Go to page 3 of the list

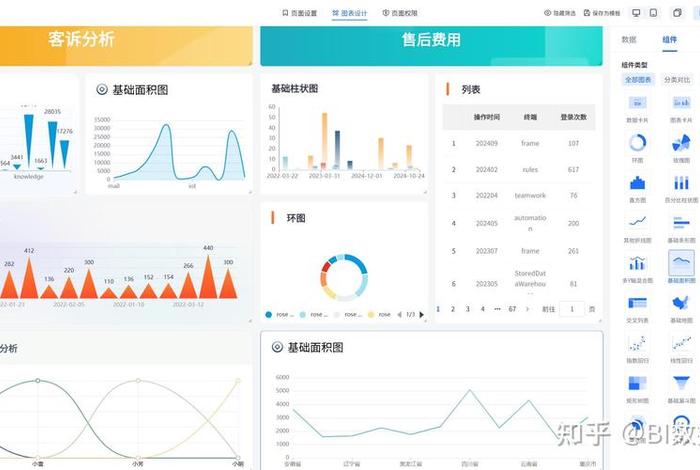click(467, 309)
